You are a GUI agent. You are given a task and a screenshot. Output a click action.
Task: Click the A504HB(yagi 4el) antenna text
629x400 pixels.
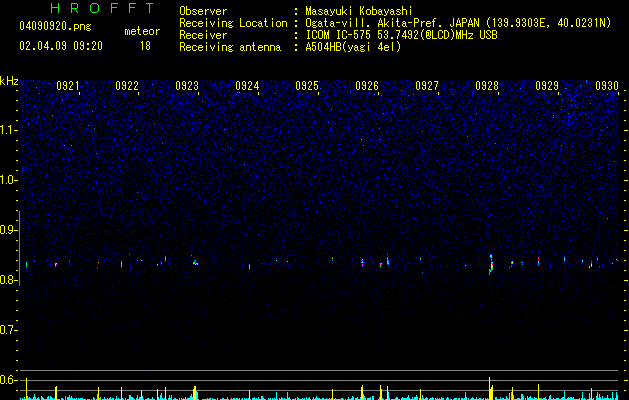tap(353, 47)
